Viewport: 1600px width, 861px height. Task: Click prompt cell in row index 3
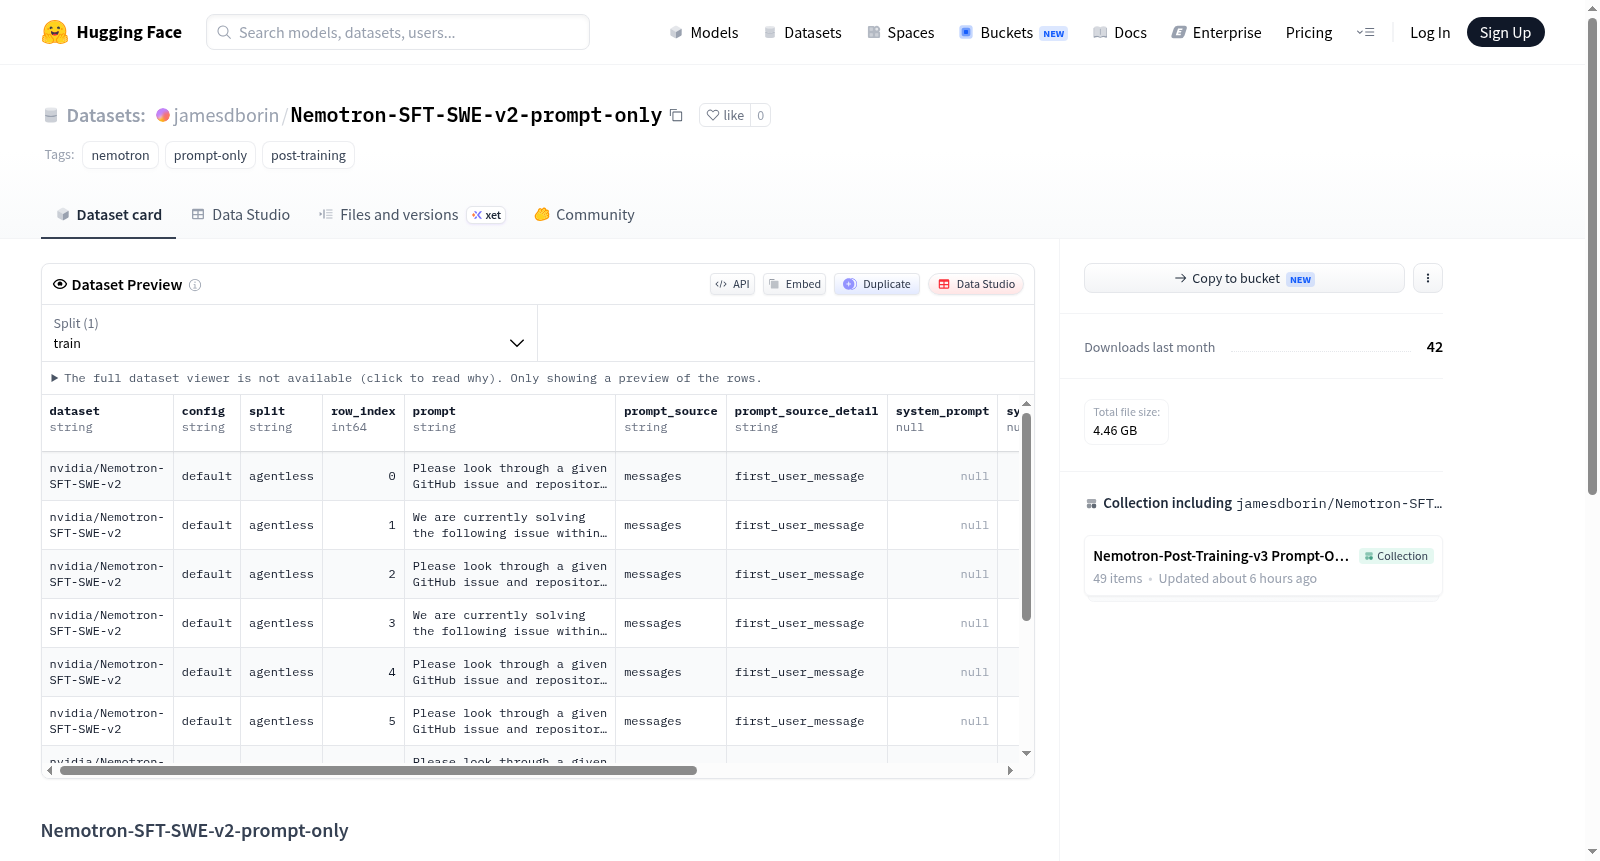[510, 623]
